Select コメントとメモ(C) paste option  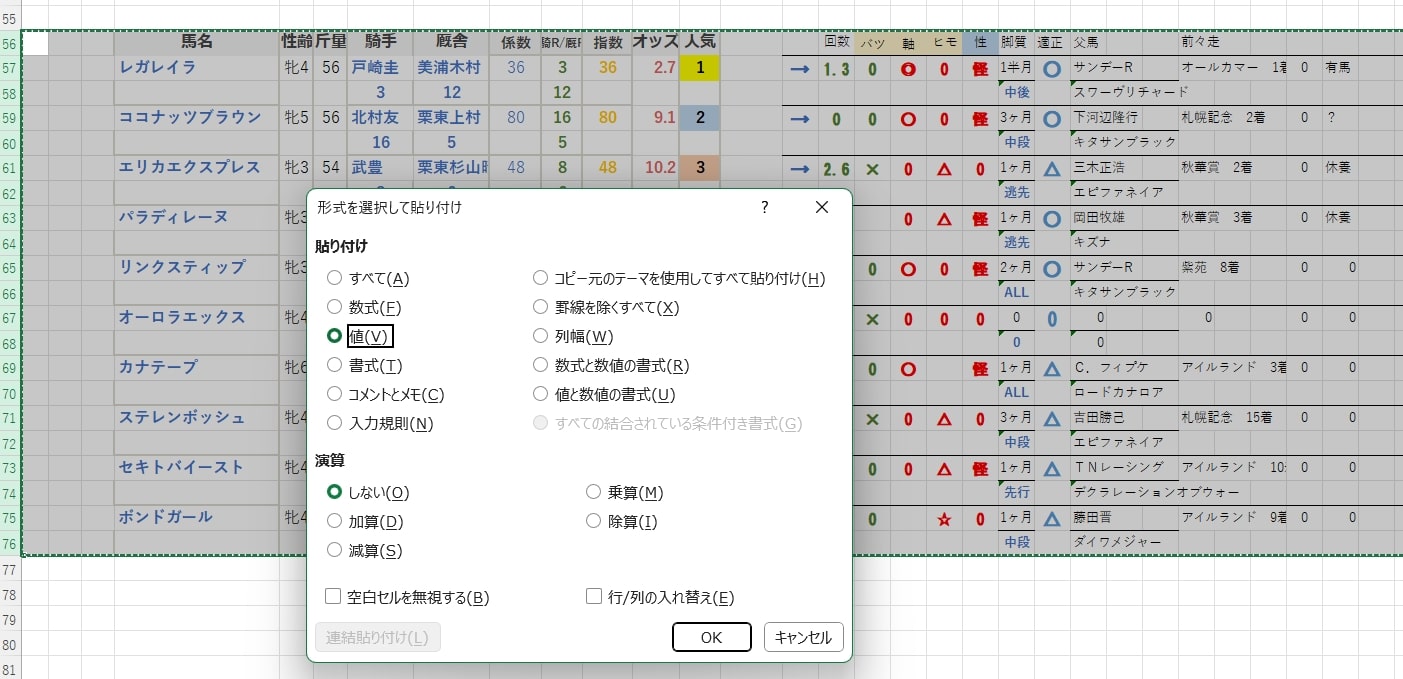tap(334, 394)
